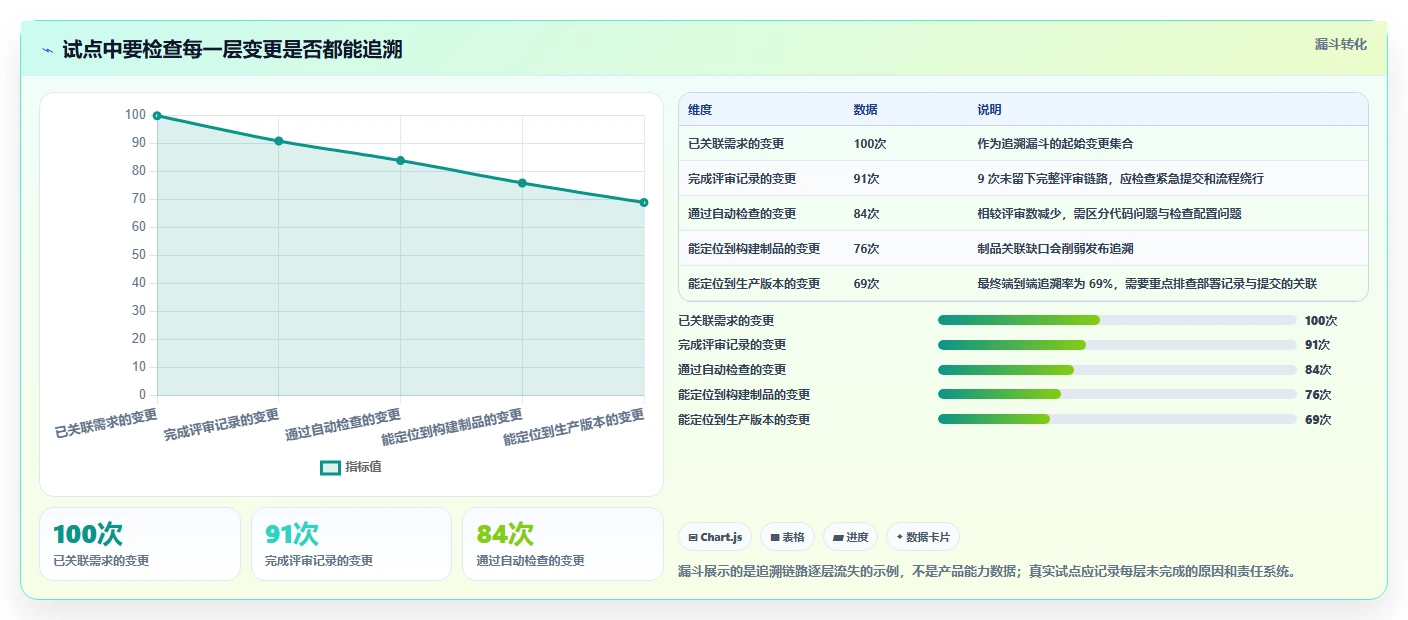Screen dimensions: 1408x620
Task: Click the 100次 stat card
Action: tap(140, 544)
